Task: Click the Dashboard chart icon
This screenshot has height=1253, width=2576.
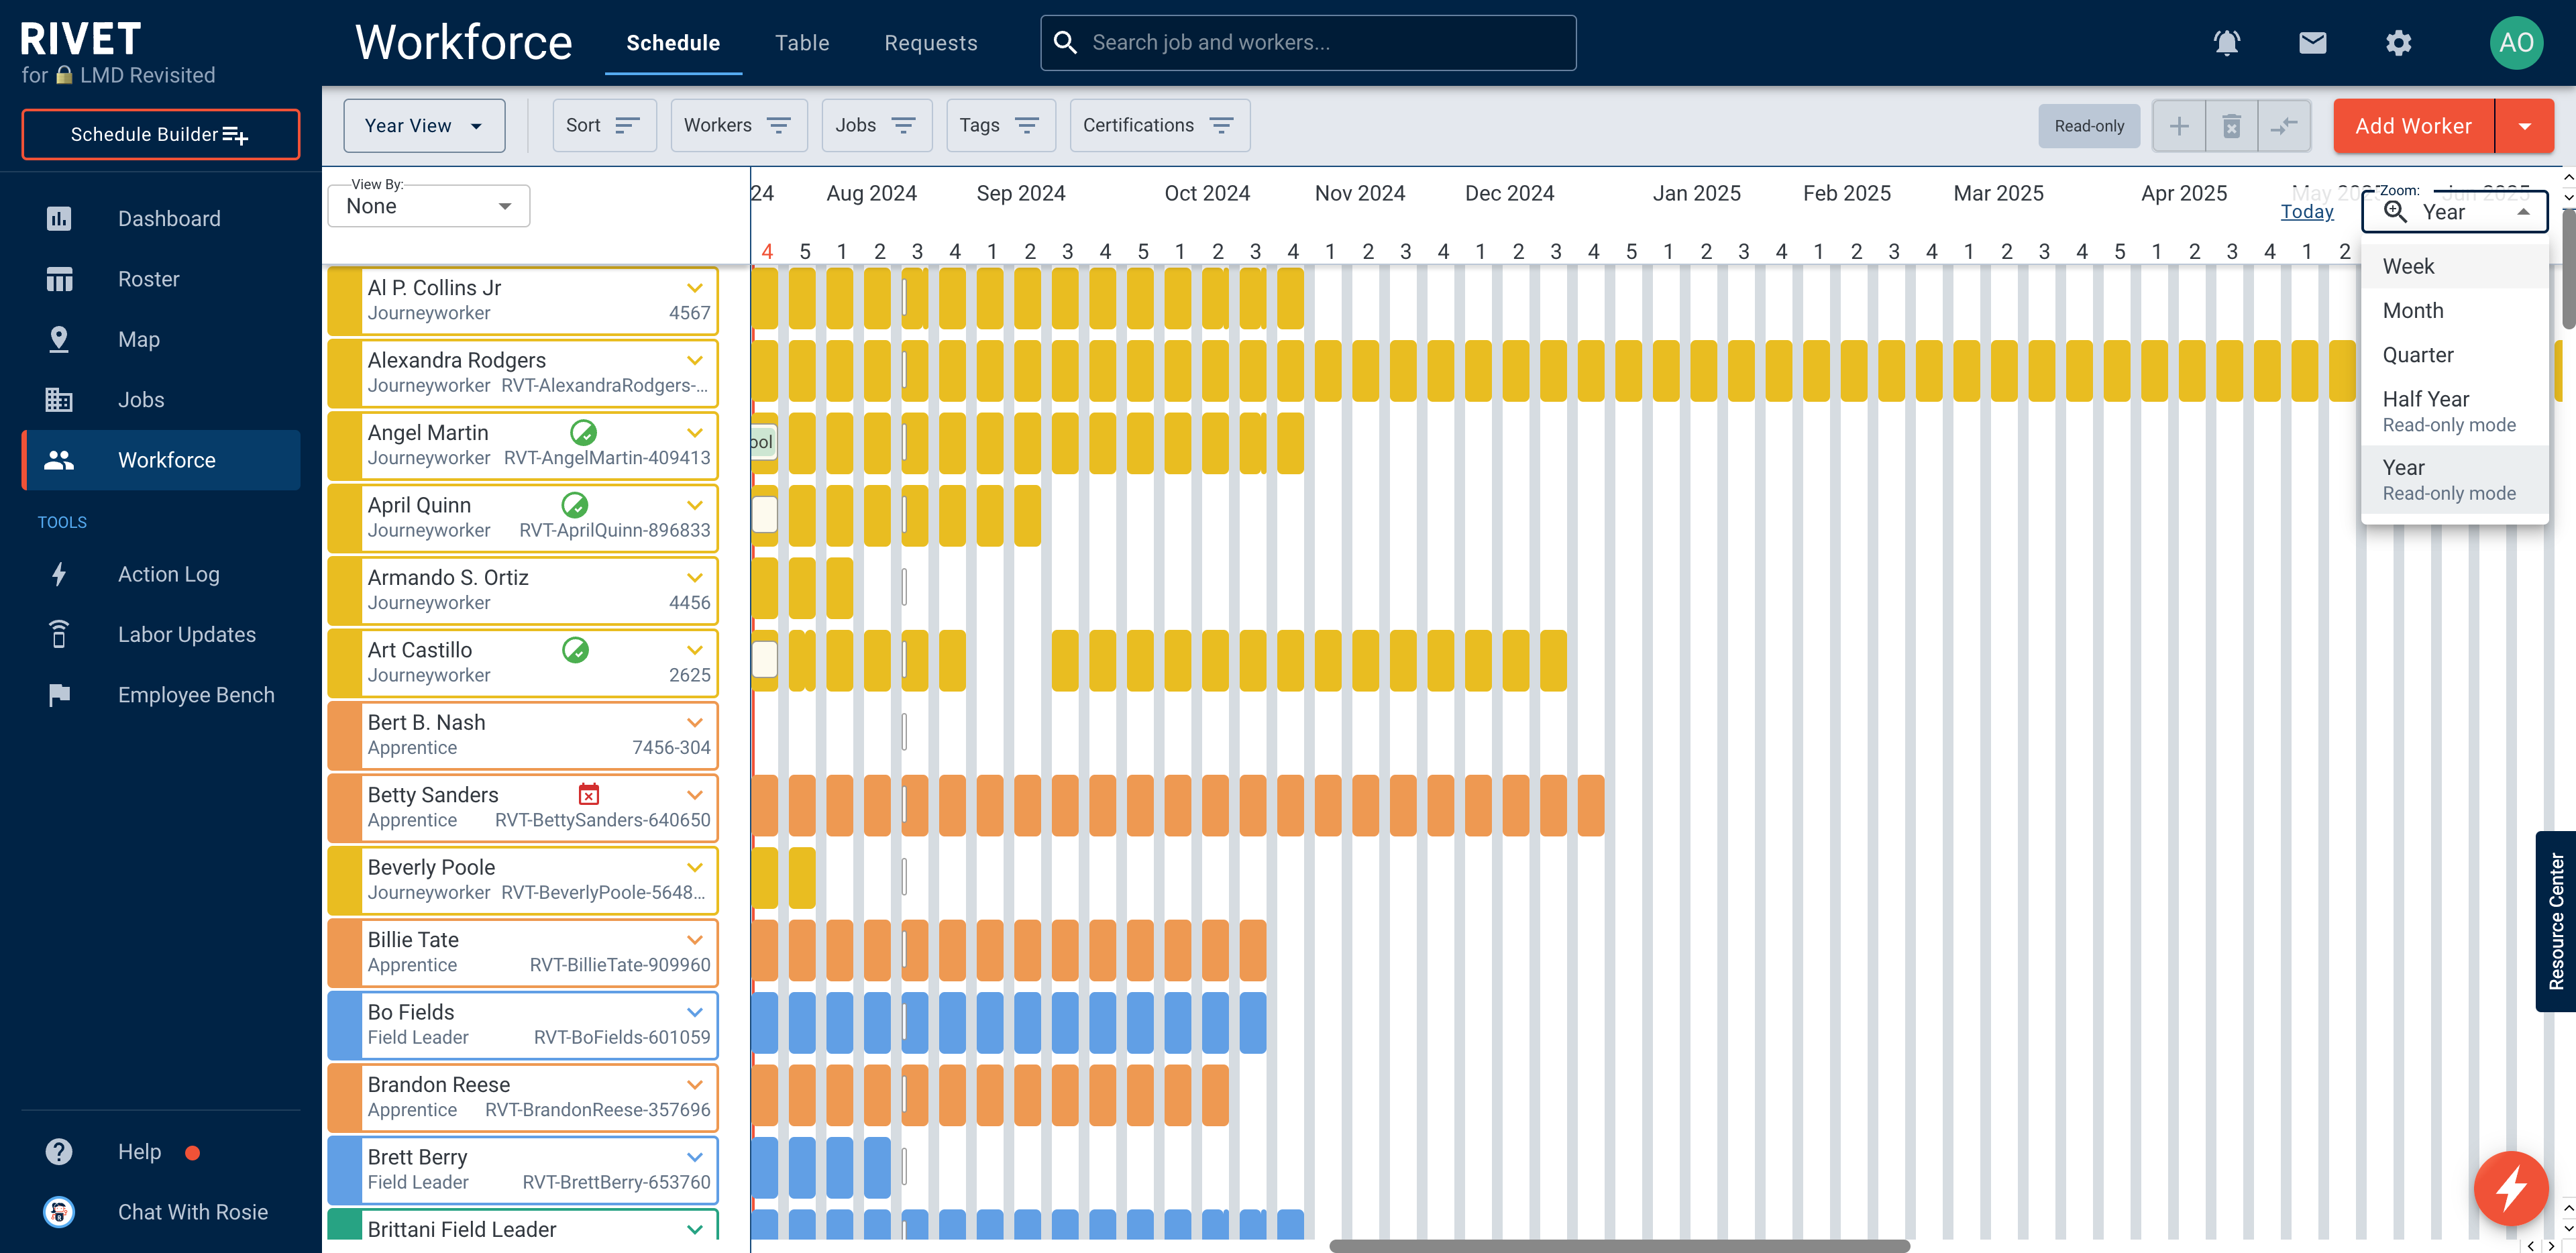Action: coord(59,218)
